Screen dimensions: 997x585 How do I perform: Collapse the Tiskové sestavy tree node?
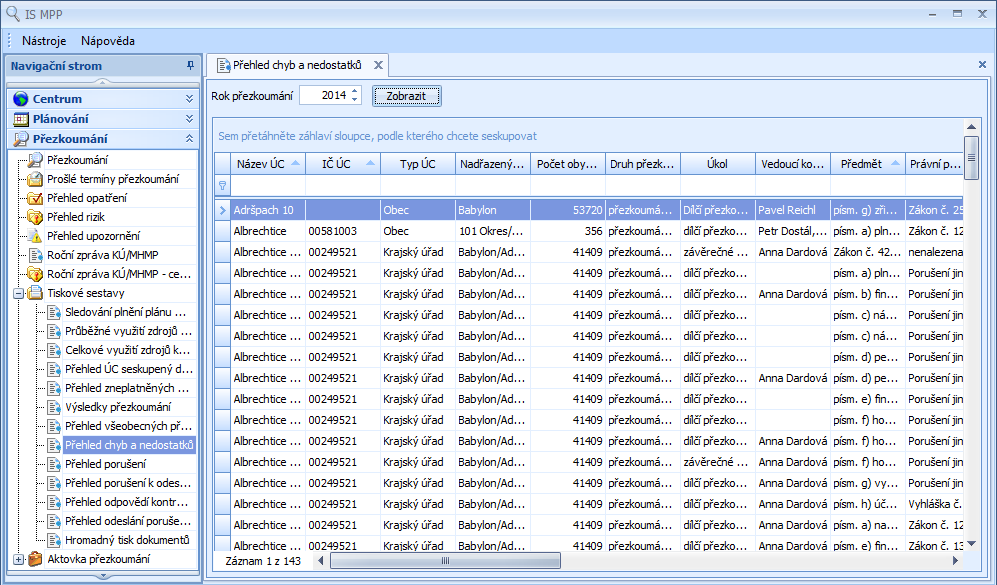(x=18, y=293)
